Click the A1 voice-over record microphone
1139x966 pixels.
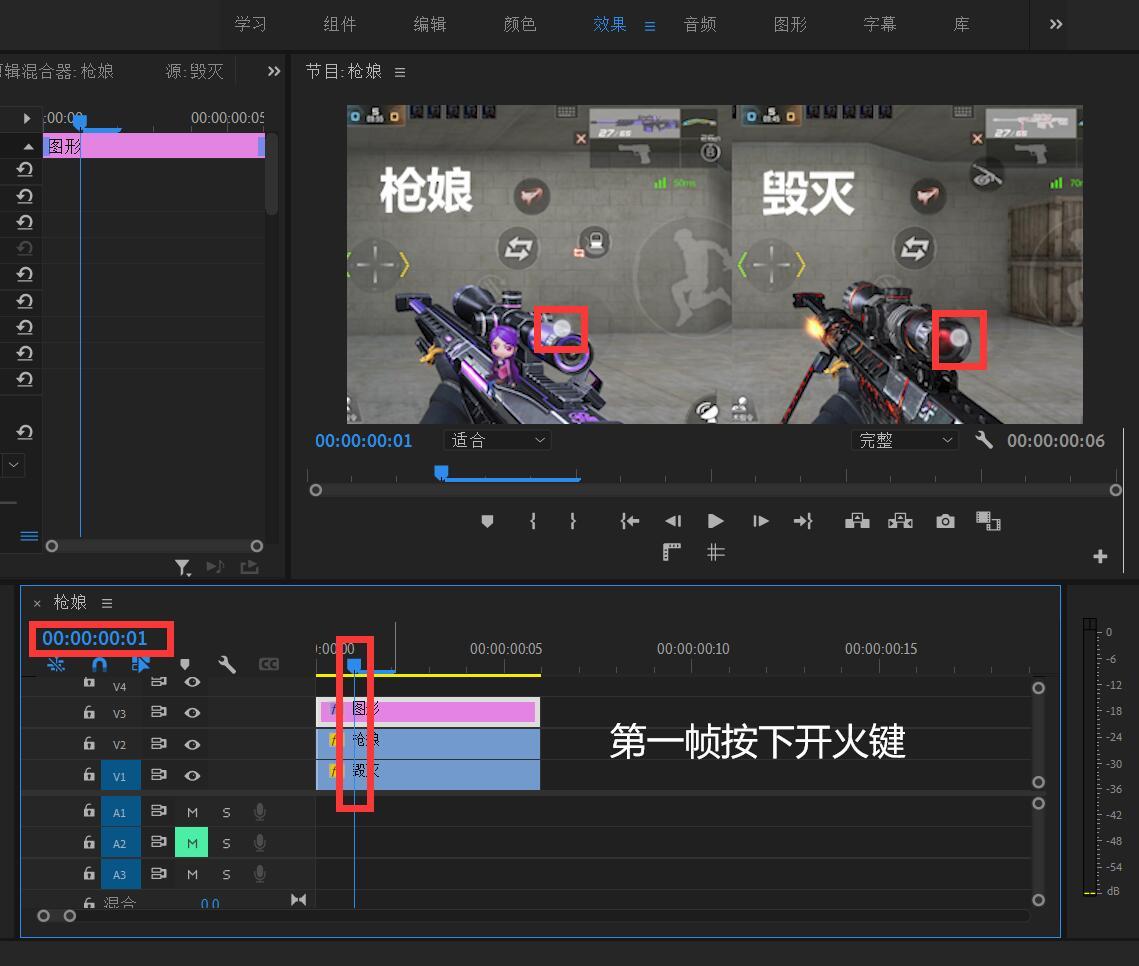(259, 812)
